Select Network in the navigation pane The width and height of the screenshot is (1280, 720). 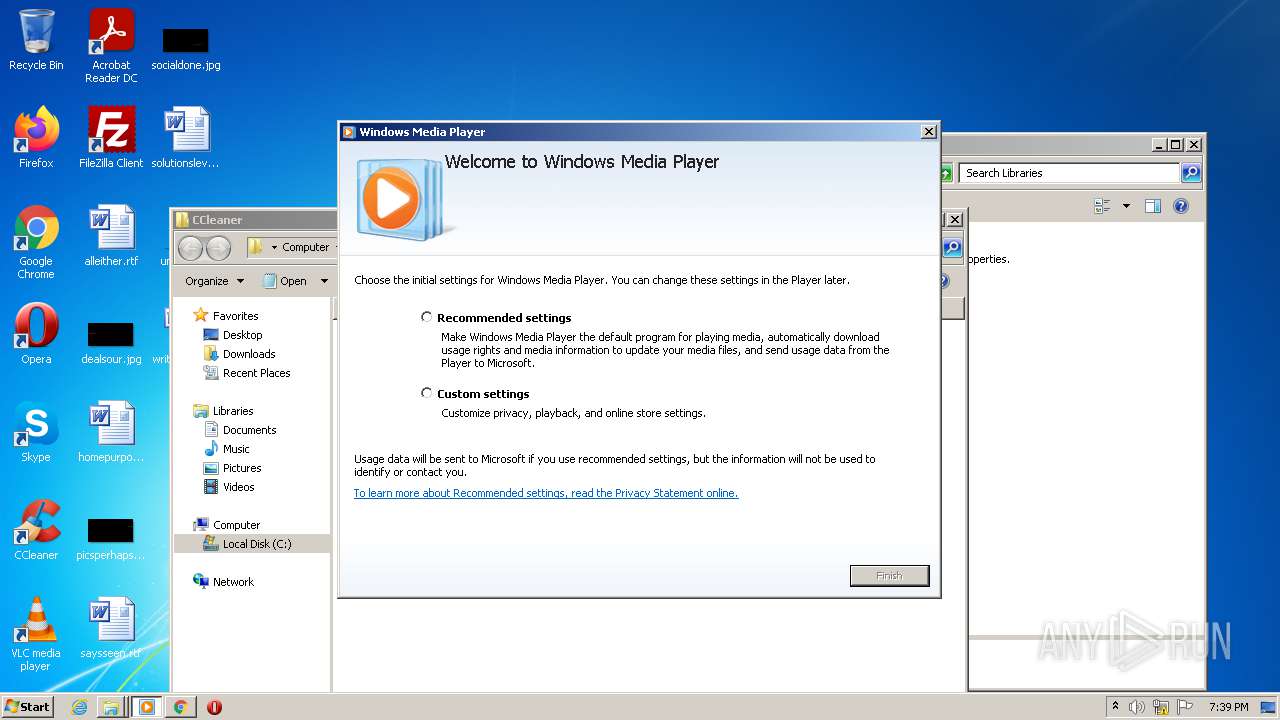point(233,582)
